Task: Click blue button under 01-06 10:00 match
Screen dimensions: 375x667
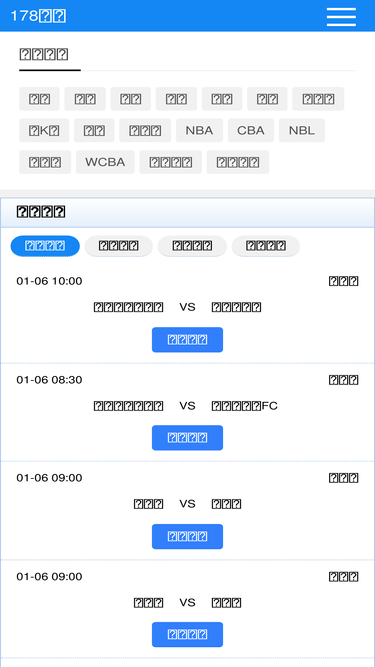Action: (188, 339)
